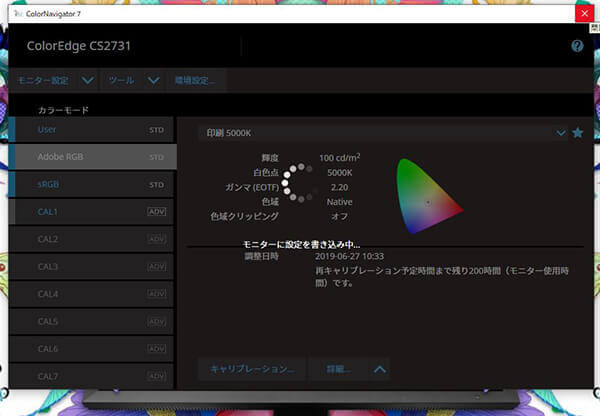Image resolution: width=600 pixels, height=416 pixels.
Task: Open the モニター設定 dropdown menu
Action: click(54, 80)
